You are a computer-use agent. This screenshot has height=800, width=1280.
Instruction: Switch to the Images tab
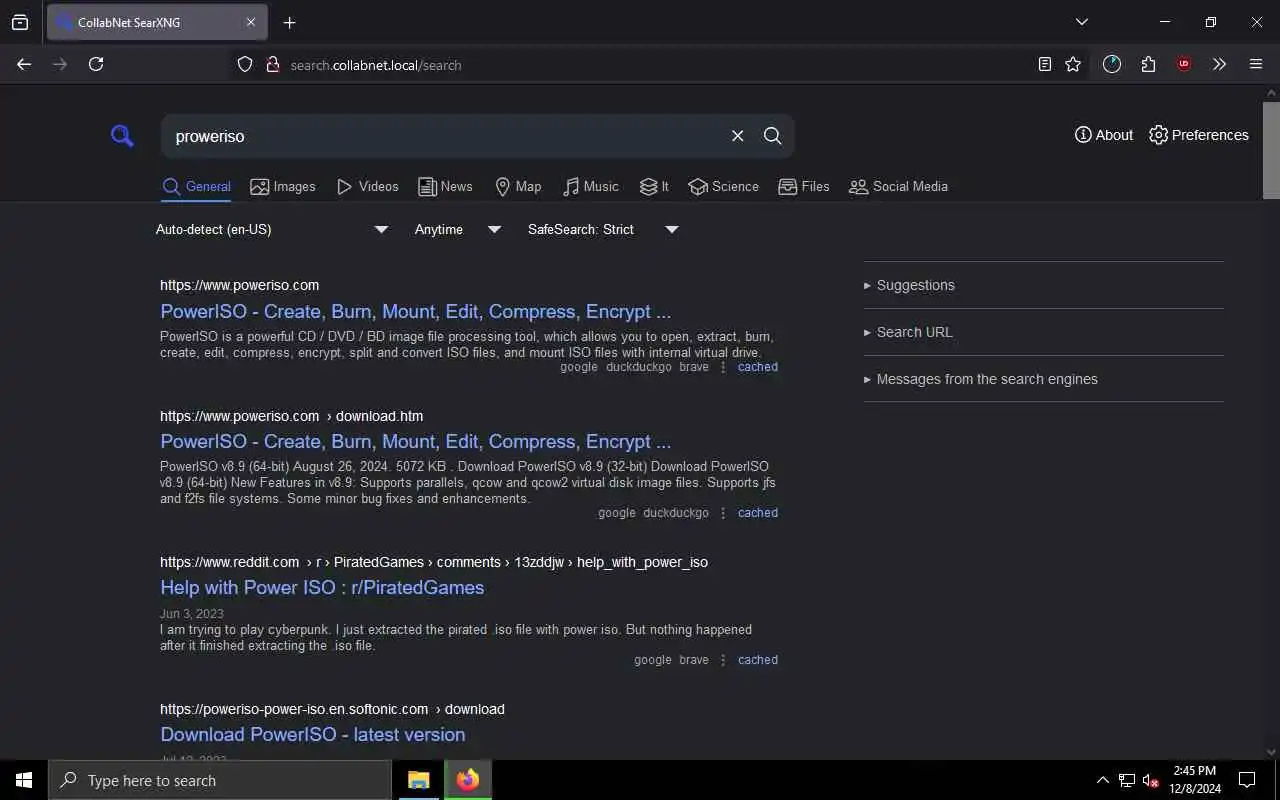[283, 187]
